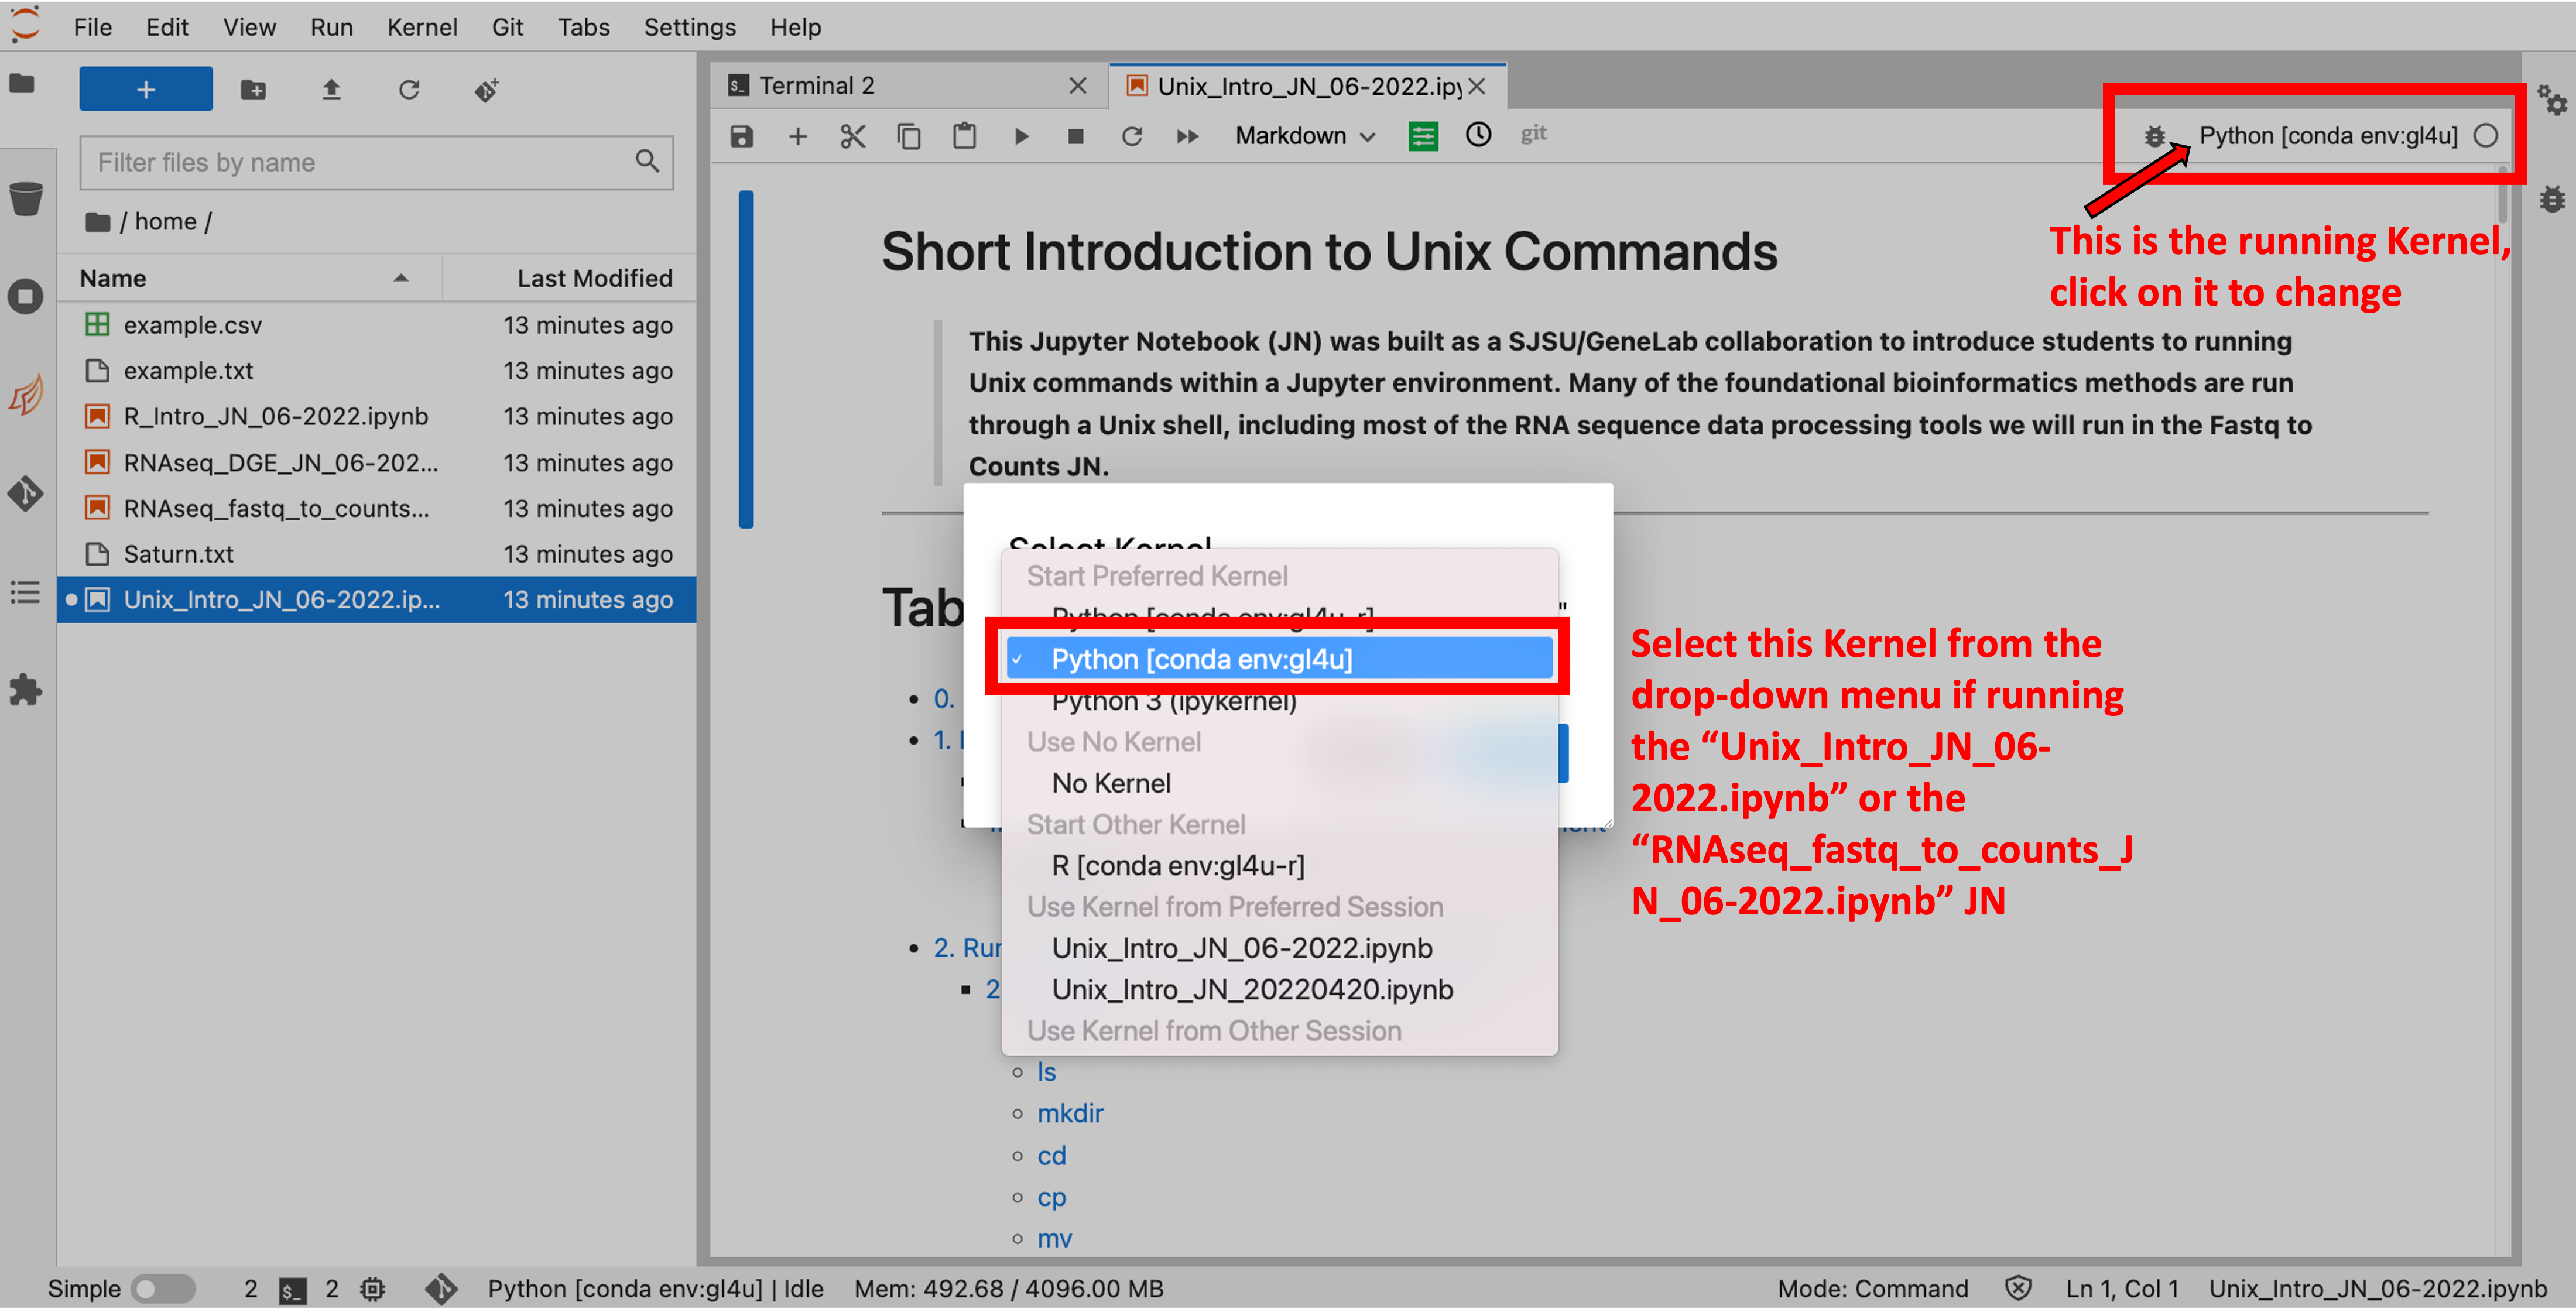Image resolution: width=2576 pixels, height=1309 pixels.
Task: Refresh the file list
Action: (409, 90)
